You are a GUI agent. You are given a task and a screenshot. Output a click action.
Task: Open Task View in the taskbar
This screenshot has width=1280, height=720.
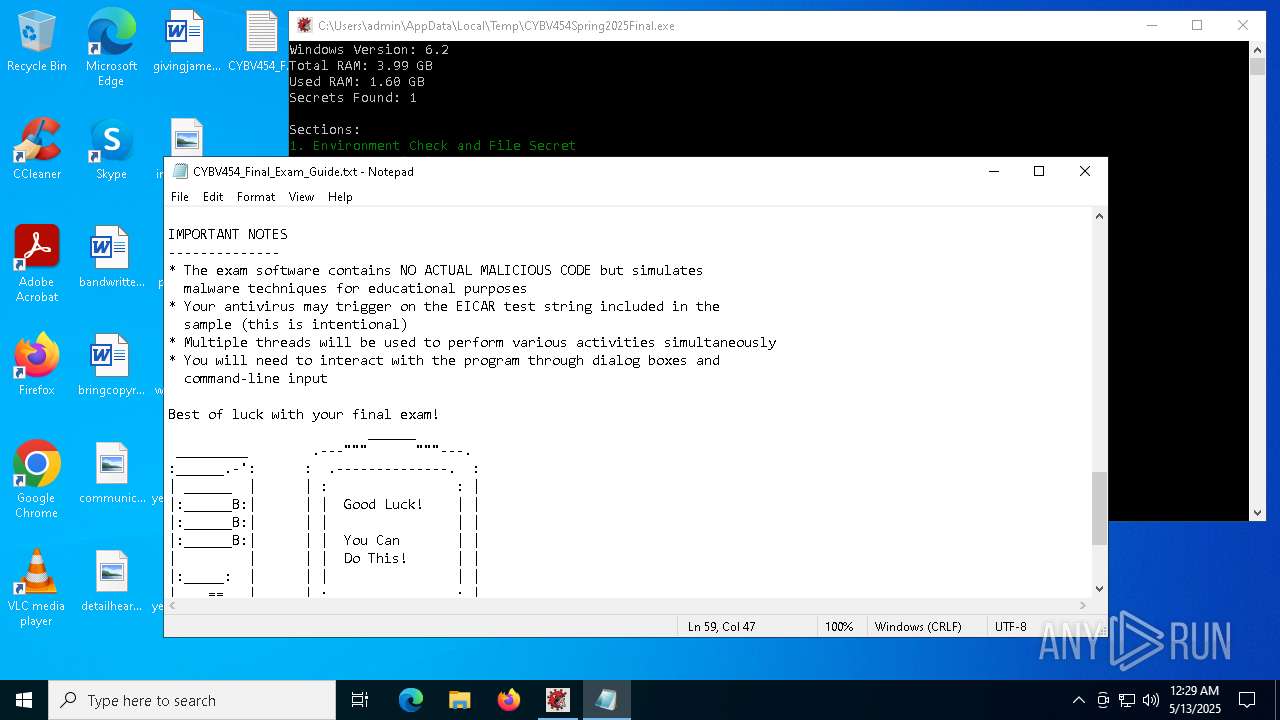[360, 700]
